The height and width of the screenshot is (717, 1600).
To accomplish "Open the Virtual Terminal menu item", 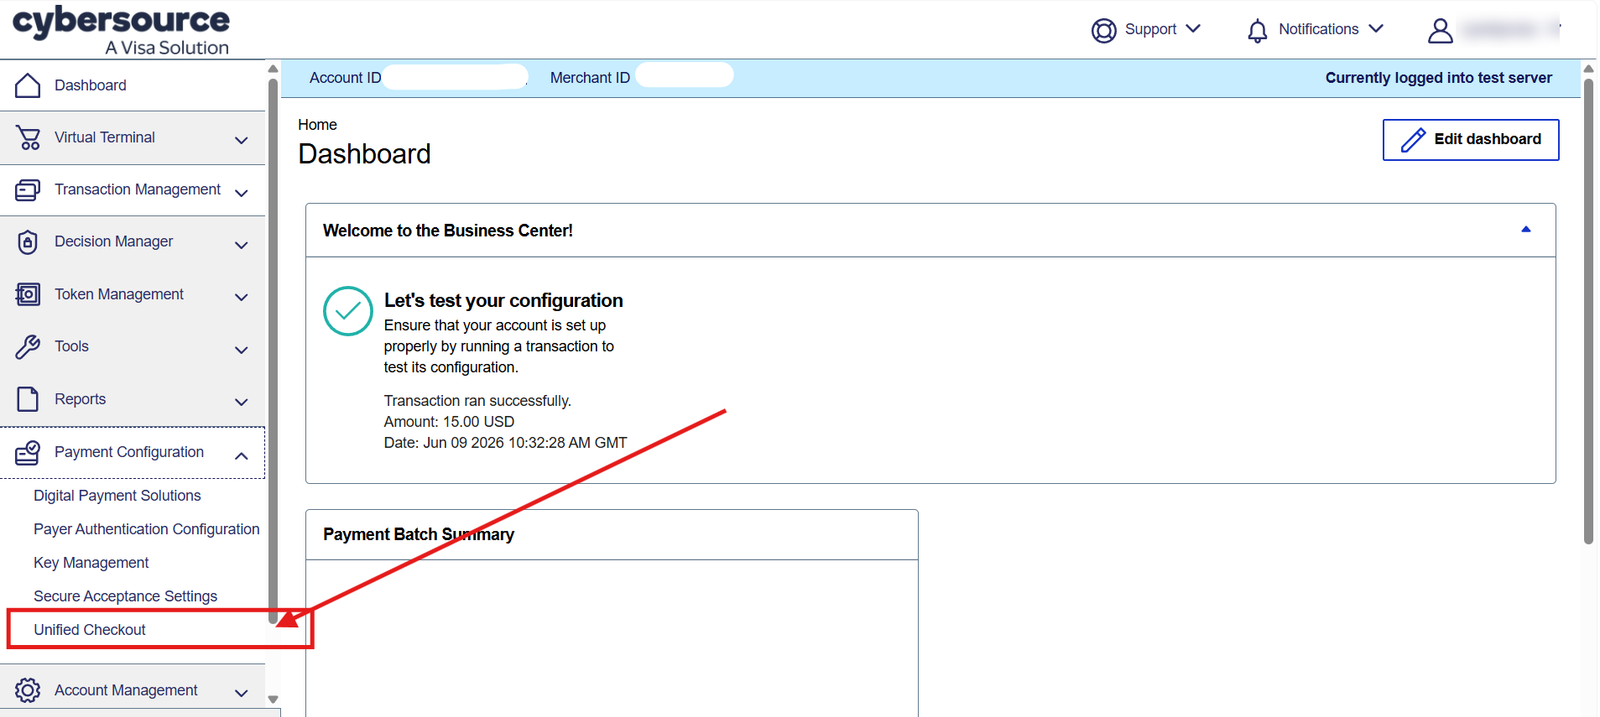I will (133, 138).
